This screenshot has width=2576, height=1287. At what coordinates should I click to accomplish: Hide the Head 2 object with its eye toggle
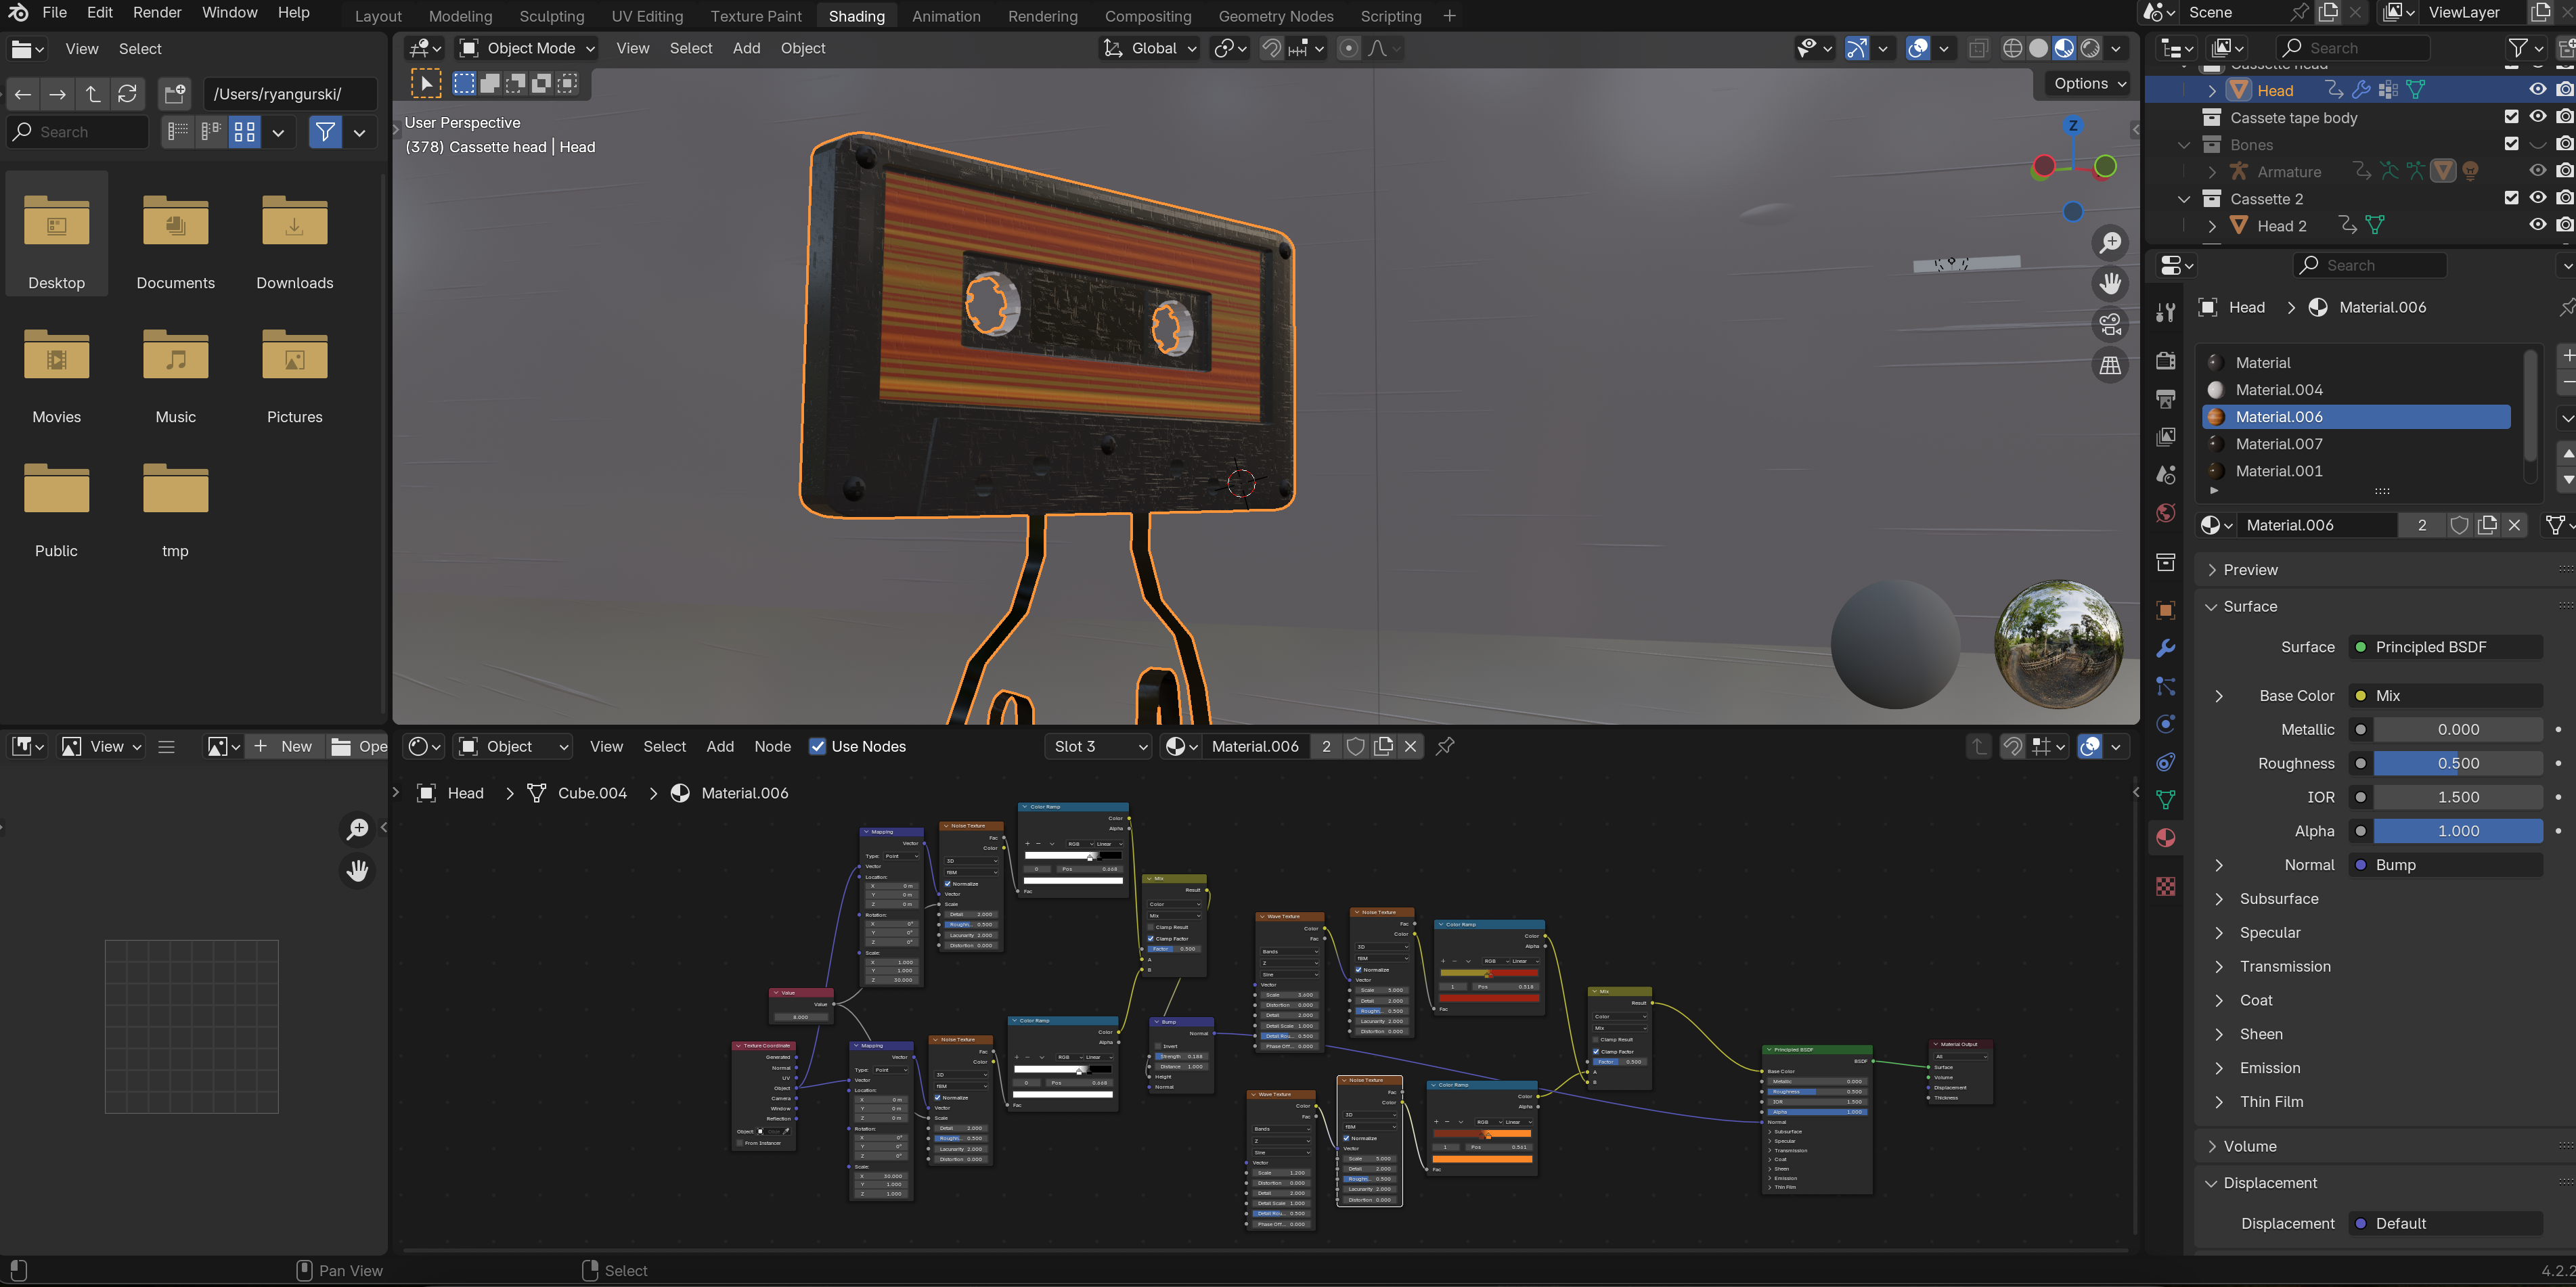(x=2538, y=225)
